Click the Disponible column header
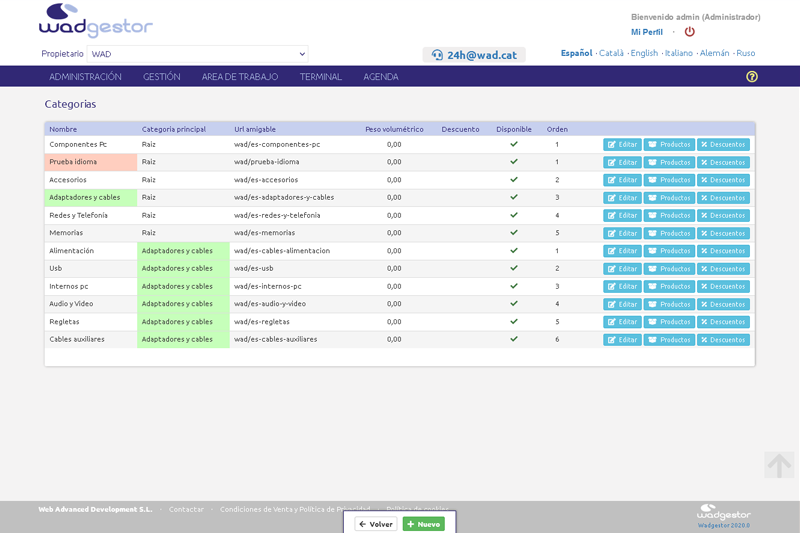This screenshot has width=800, height=533. pyautogui.click(x=514, y=130)
